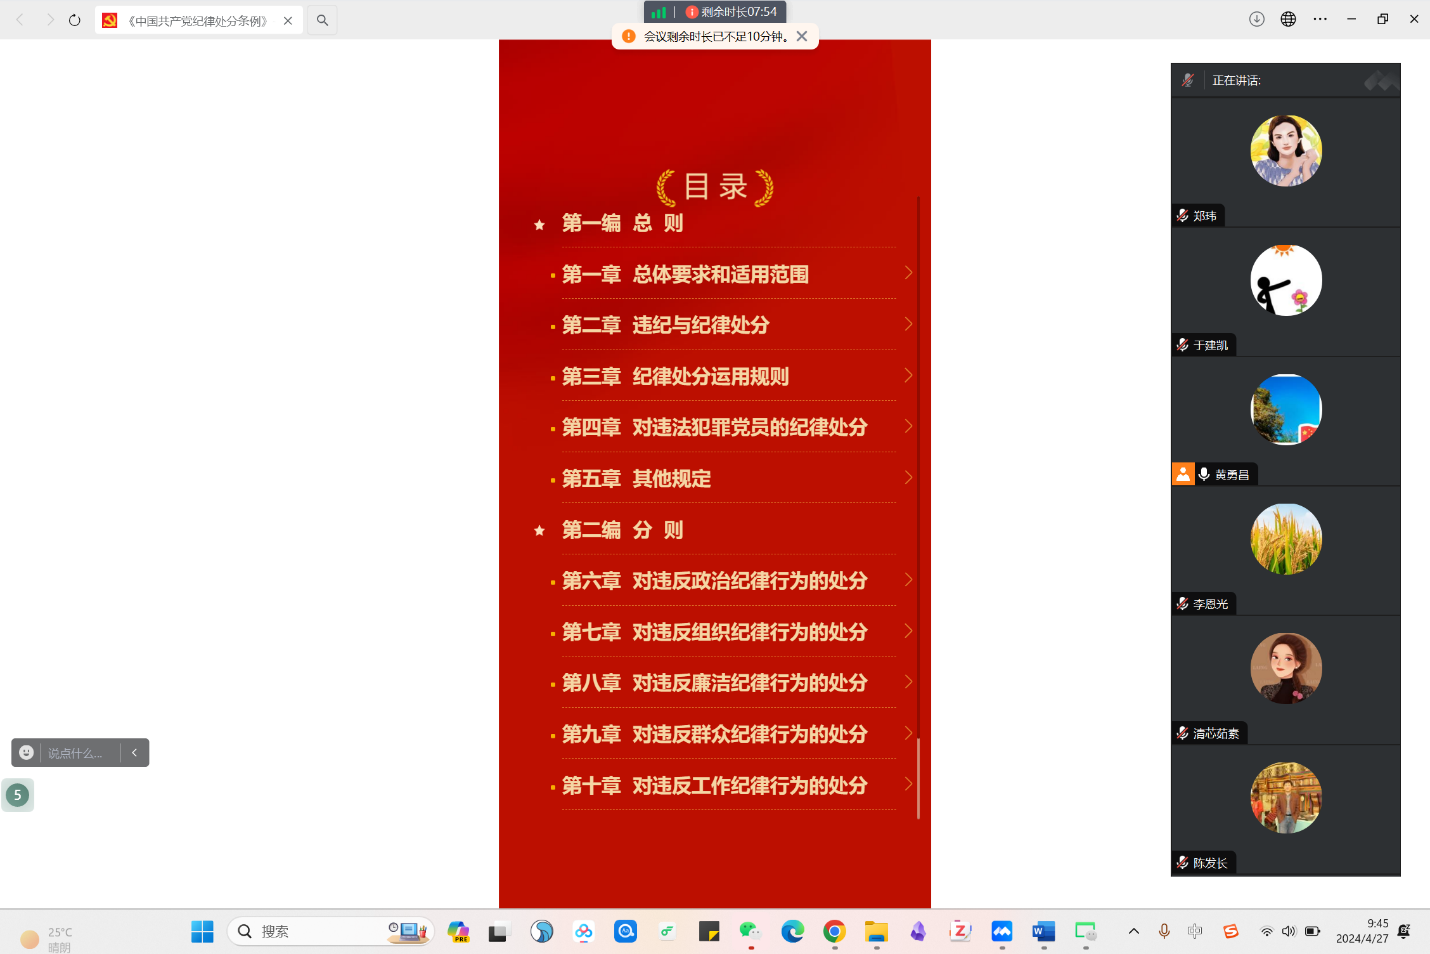Toggle the muted mic icon beside 正在讲话

[1188, 80]
